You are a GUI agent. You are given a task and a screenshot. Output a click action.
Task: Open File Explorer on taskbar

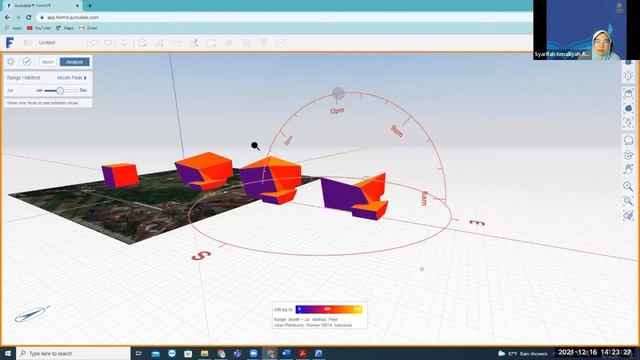[x=204, y=353]
